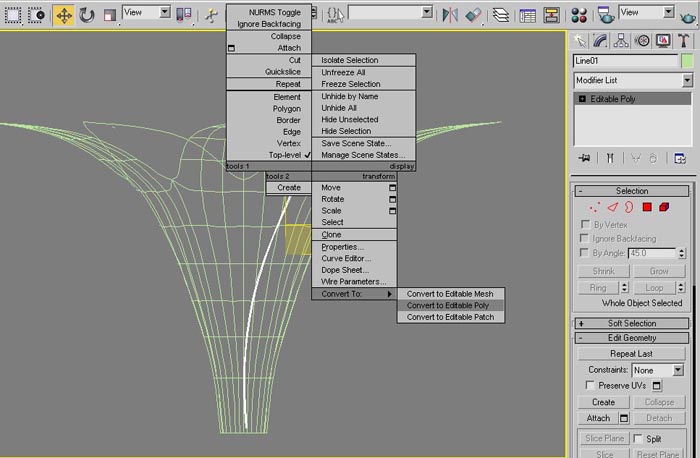The height and width of the screenshot is (458, 700).
Task: Expand the Editable Poly stack entry
Action: (582, 99)
